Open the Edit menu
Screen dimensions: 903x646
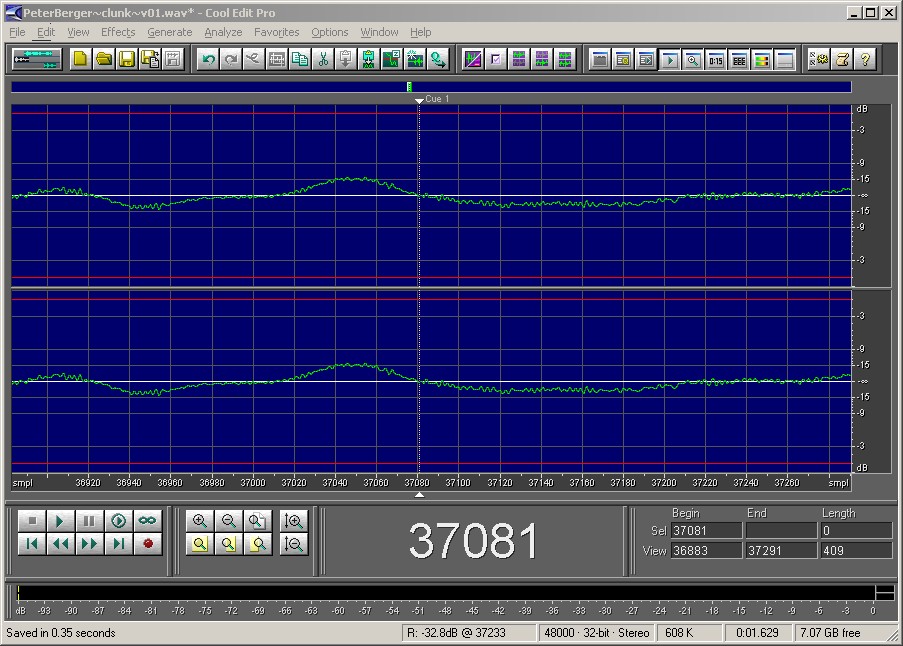[46, 32]
